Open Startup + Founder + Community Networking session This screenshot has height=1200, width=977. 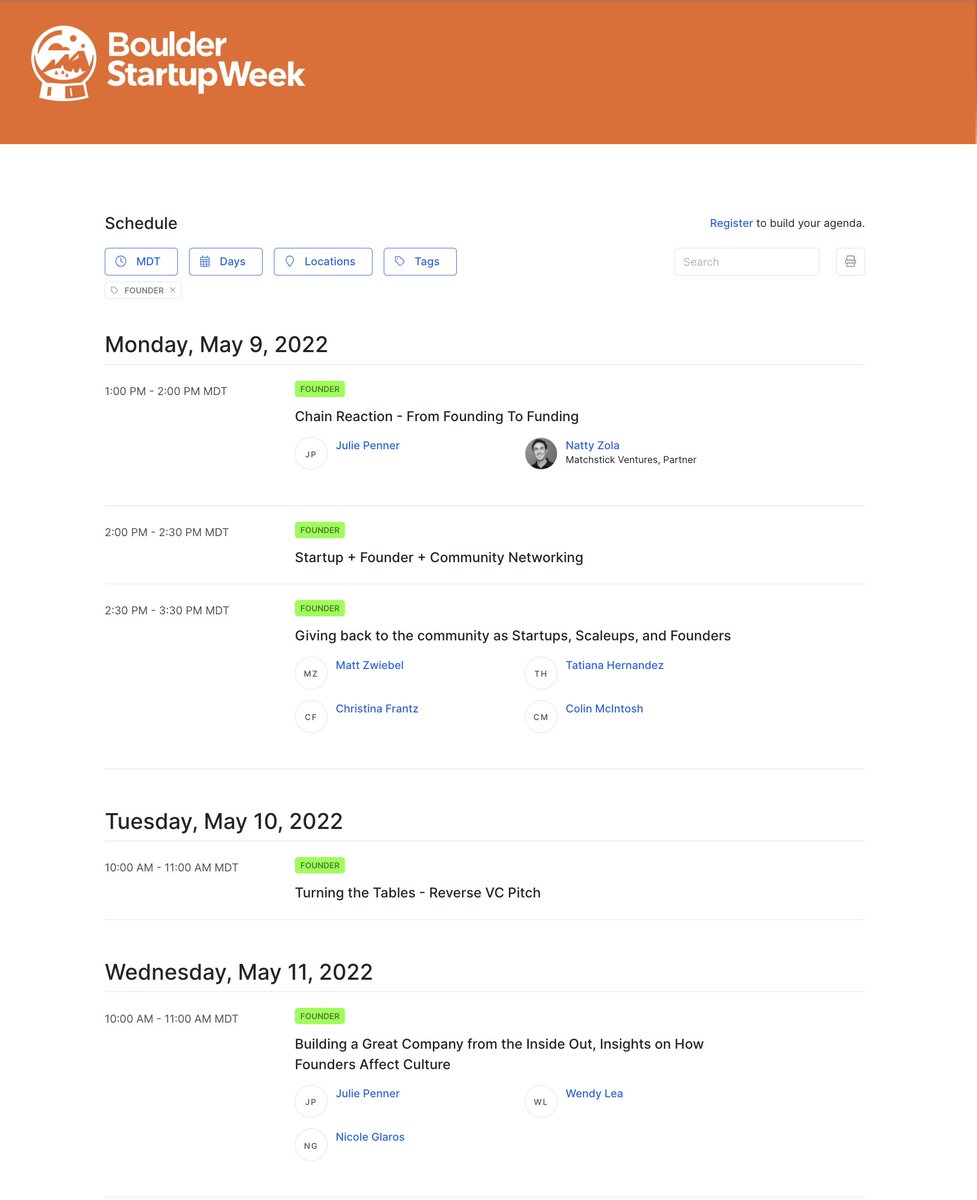coord(439,557)
